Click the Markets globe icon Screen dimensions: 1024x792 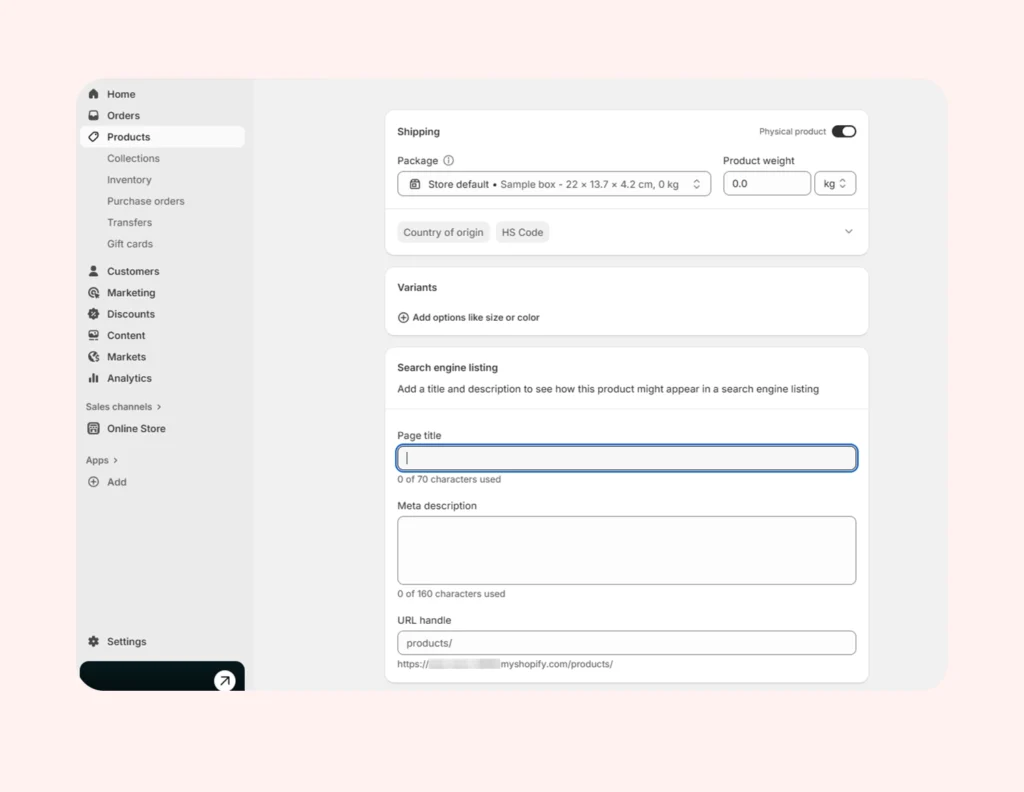pyautogui.click(x=94, y=356)
